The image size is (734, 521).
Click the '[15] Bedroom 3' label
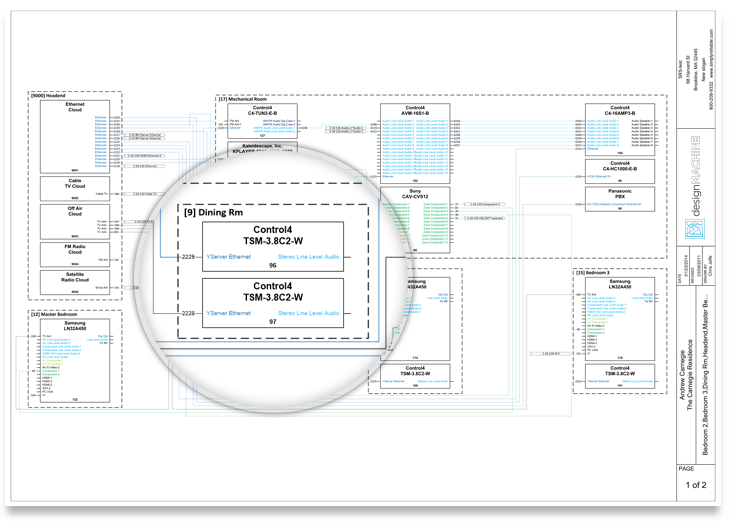pyautogui.click(x=593, y=272)
